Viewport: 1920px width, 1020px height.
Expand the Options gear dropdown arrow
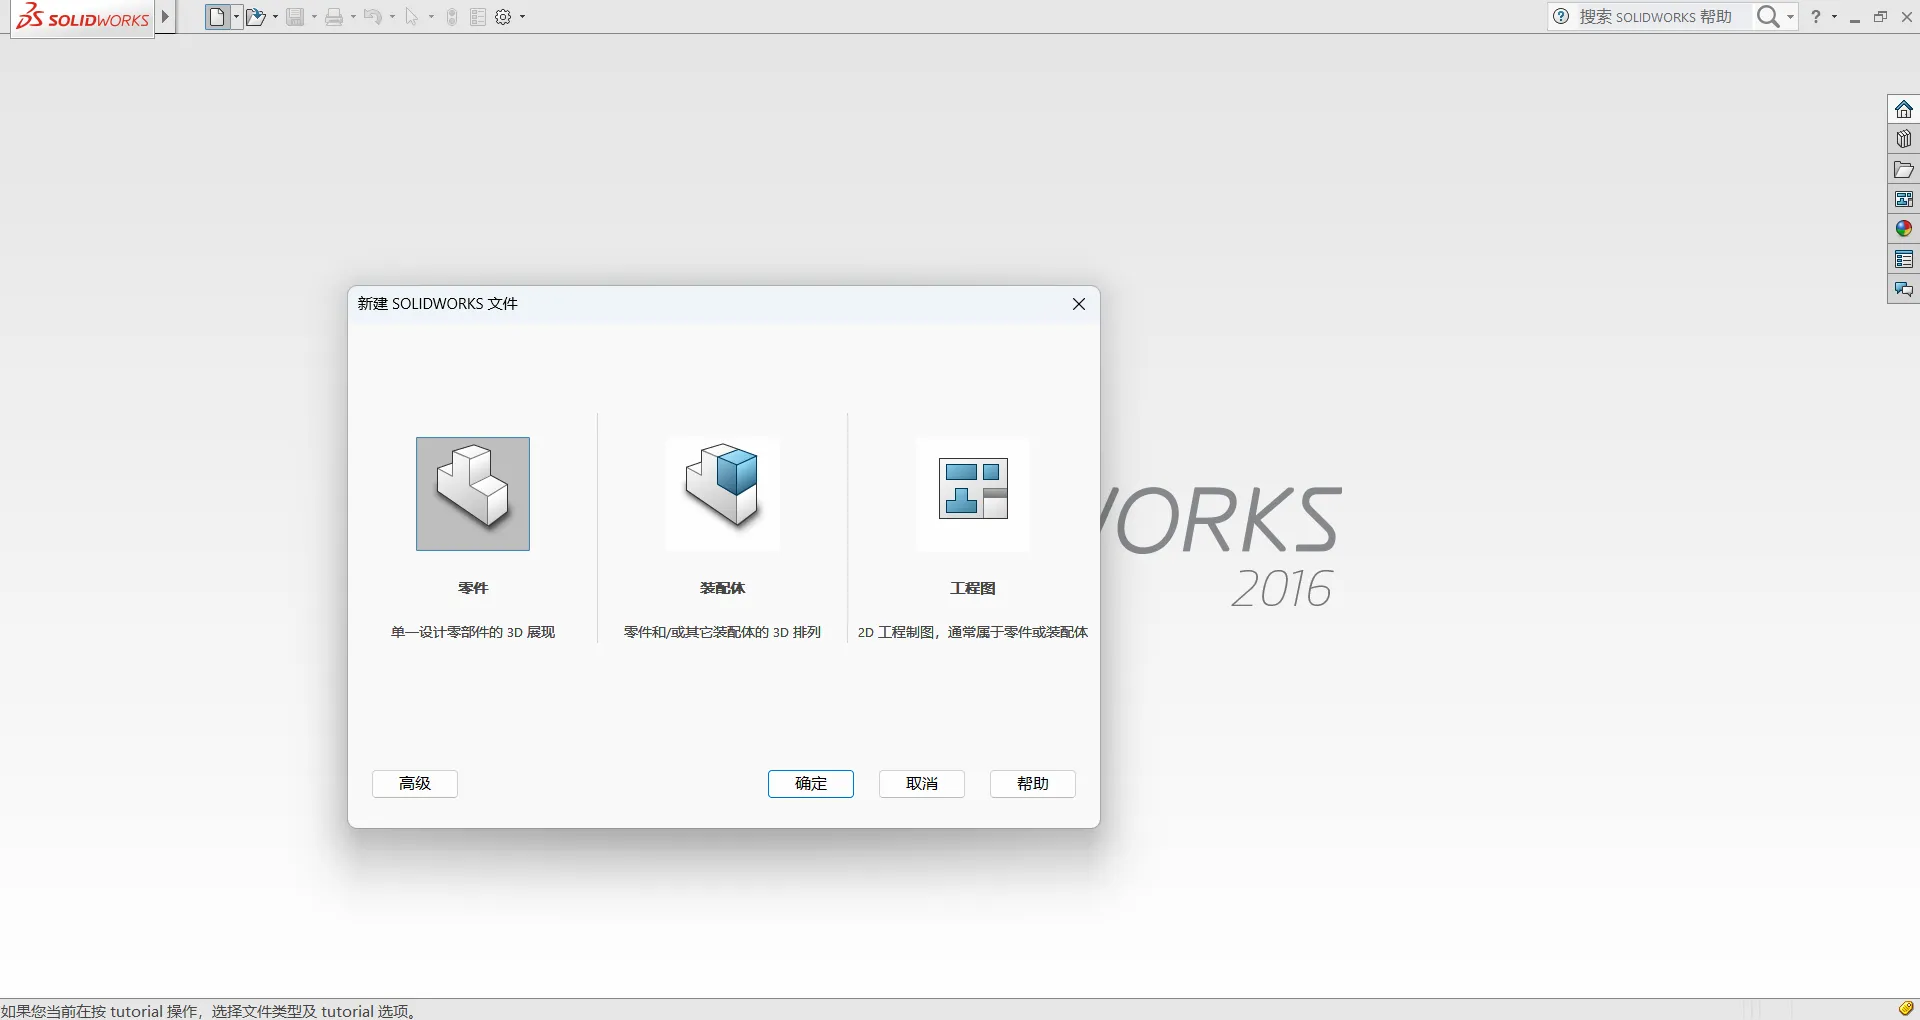click(x=522, y=17)
